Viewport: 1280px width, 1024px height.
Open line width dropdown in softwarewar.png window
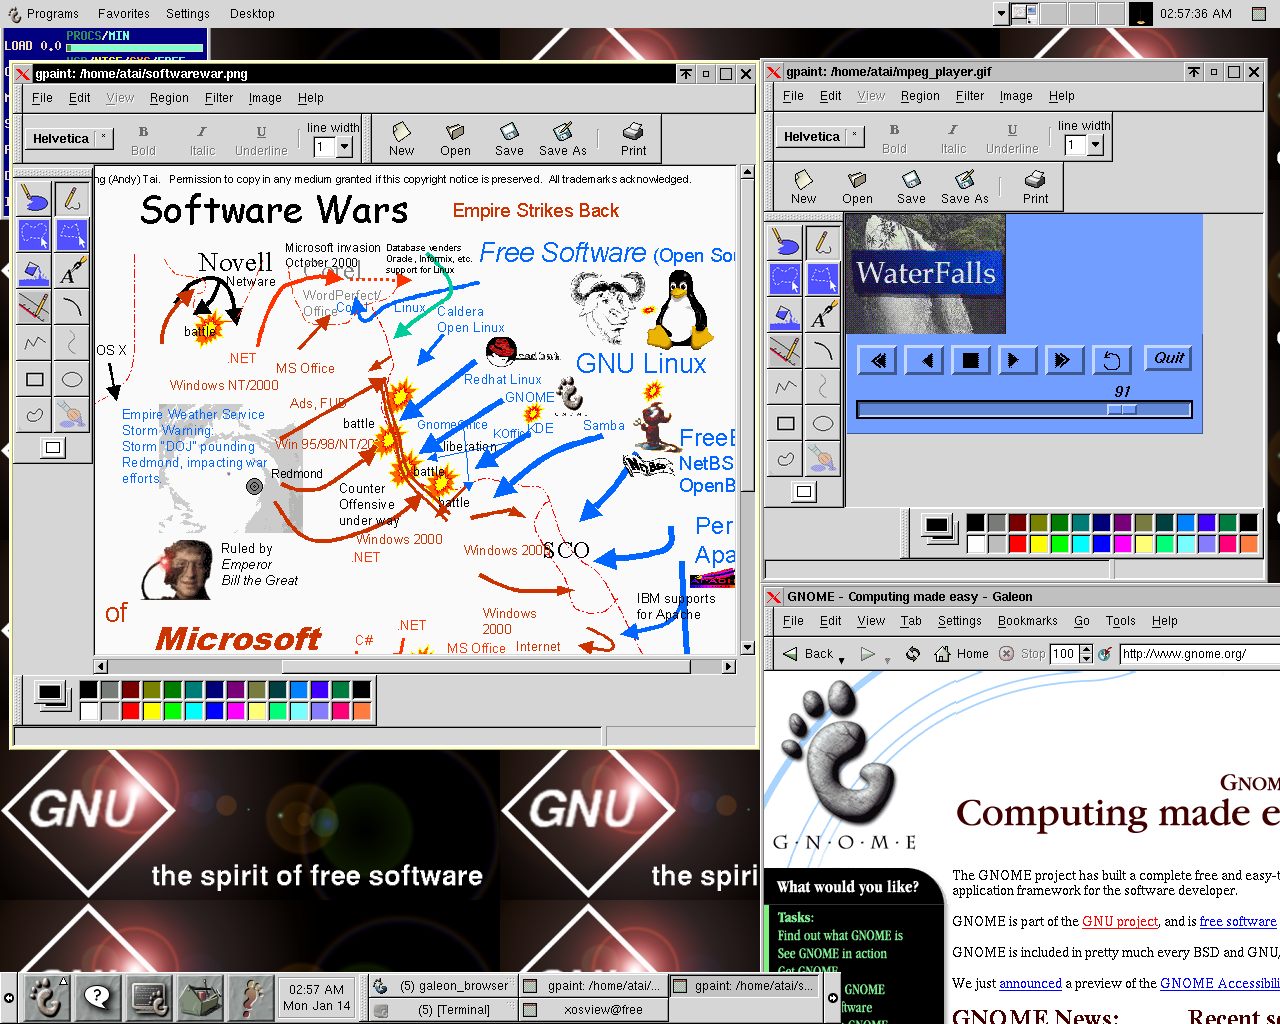pyautogui.click(x=344, y=147)
